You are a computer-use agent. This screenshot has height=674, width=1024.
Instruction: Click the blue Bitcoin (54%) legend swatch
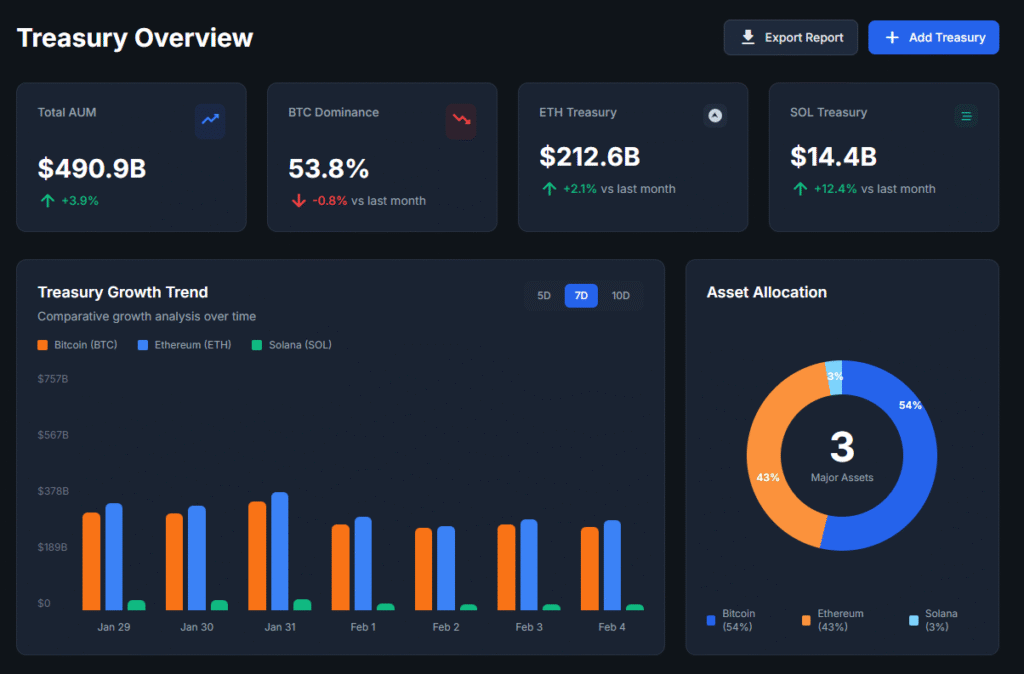[x=712, y=620]
